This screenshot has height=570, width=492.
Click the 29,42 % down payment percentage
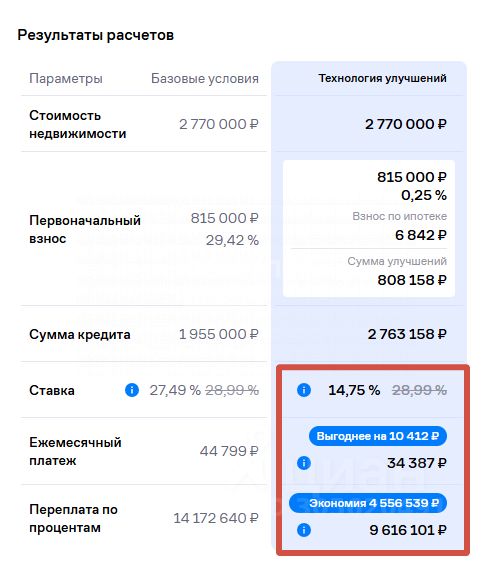[x=232, y=240]
